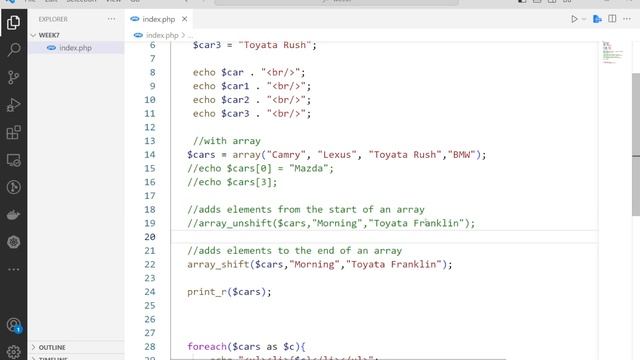Click line number 28 in the gutter
Screen dimensions: 640x360
[150, 347]
